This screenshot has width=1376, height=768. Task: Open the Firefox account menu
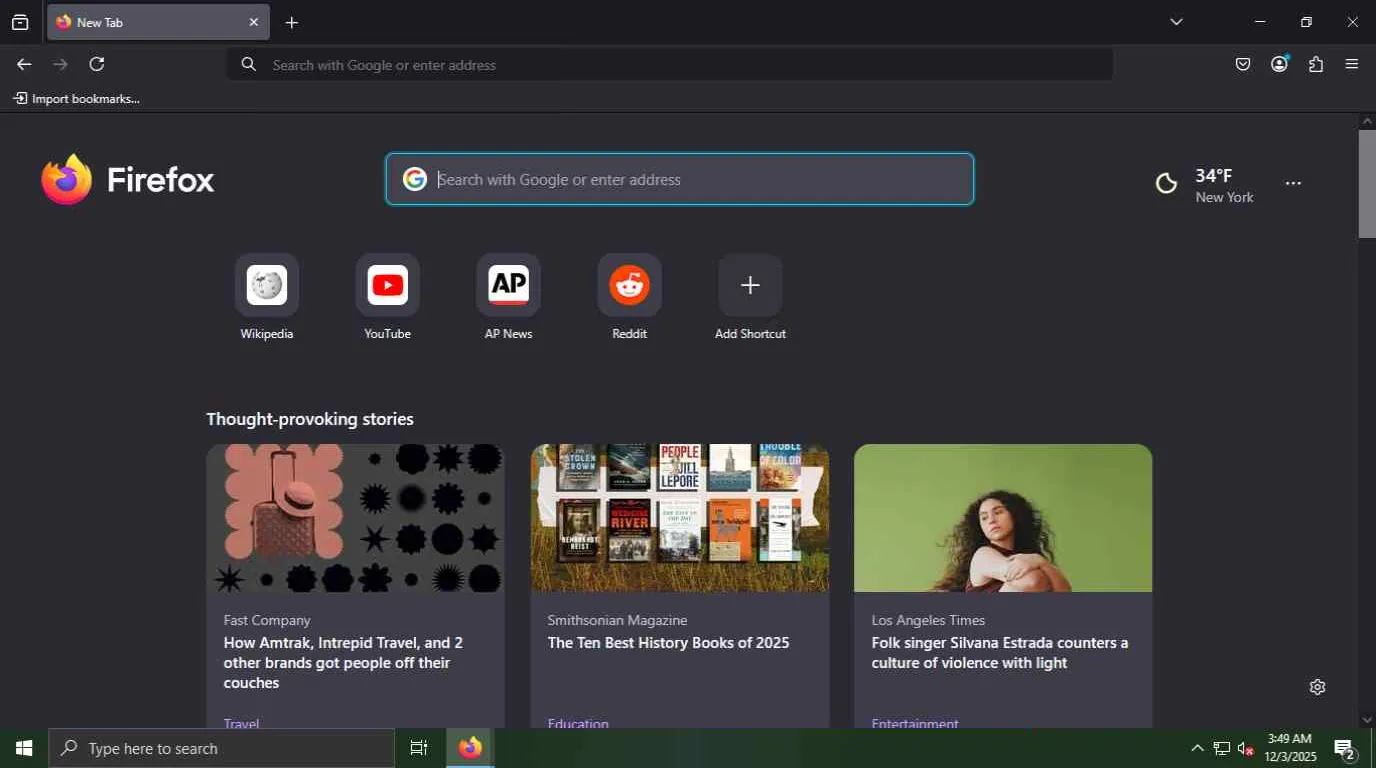click(1279, 64)
